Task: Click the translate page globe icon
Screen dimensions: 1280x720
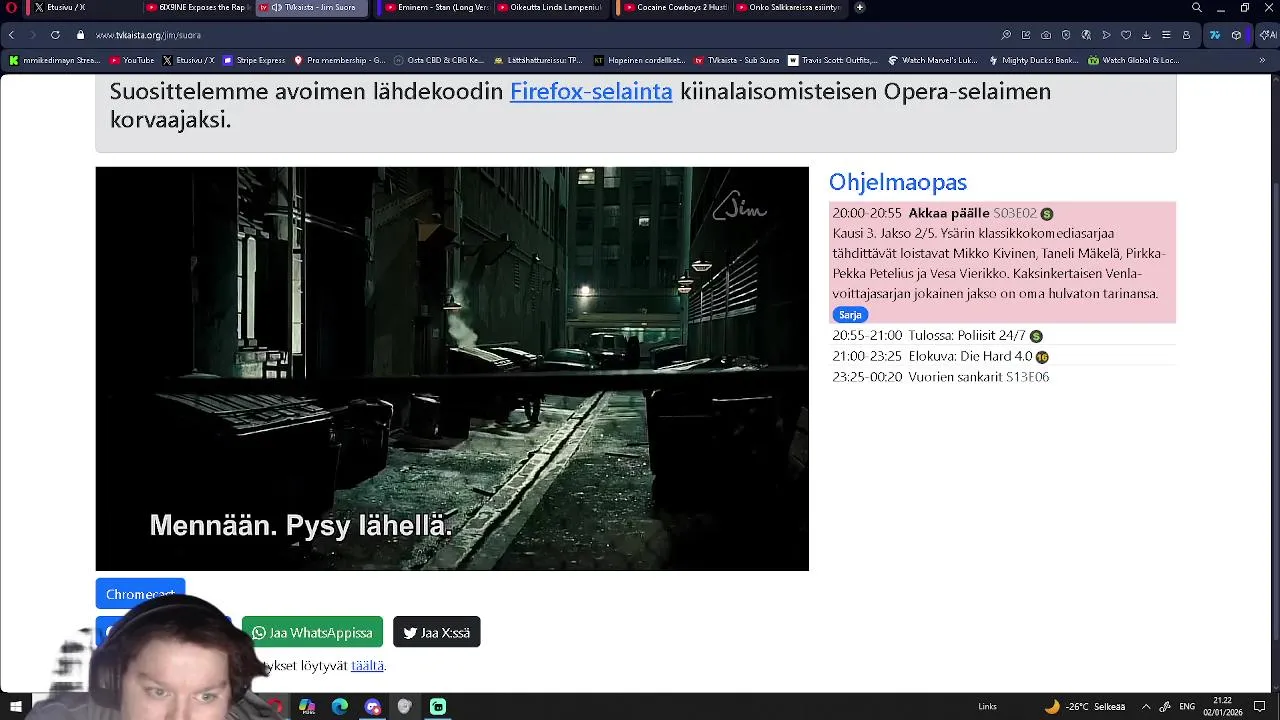Action: click(1086, 35)
